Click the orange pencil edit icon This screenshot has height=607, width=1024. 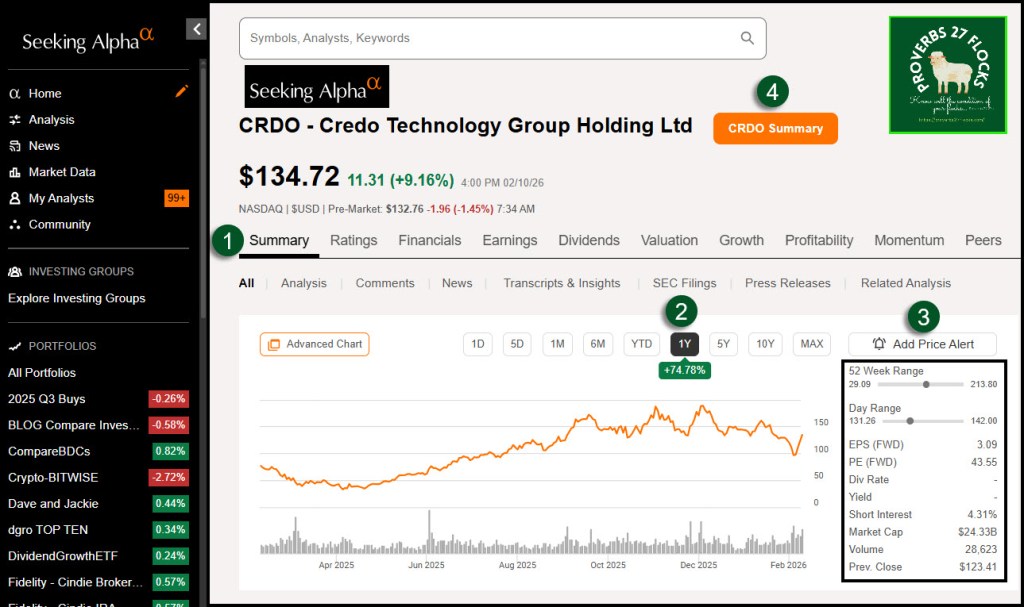click(x=181, y=92)
